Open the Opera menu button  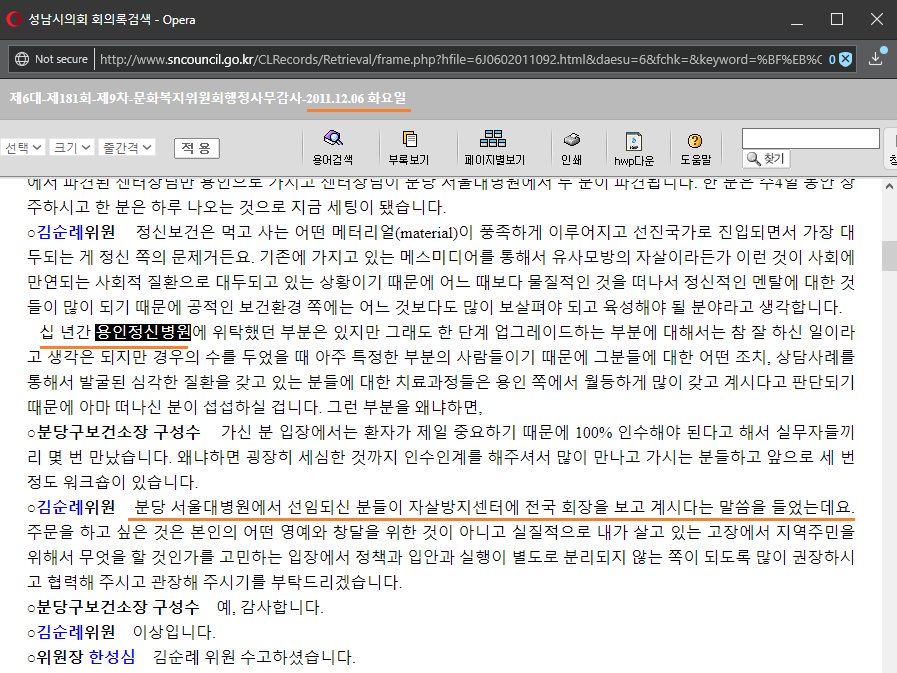point(15,18)
